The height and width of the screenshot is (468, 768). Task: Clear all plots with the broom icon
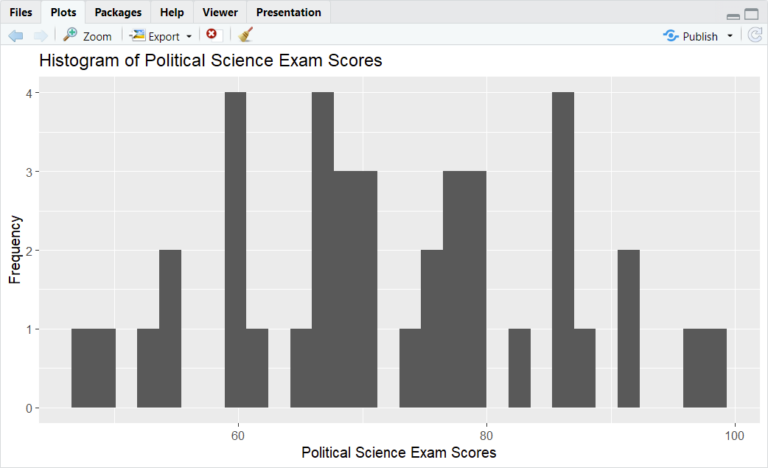click(245, 35)
